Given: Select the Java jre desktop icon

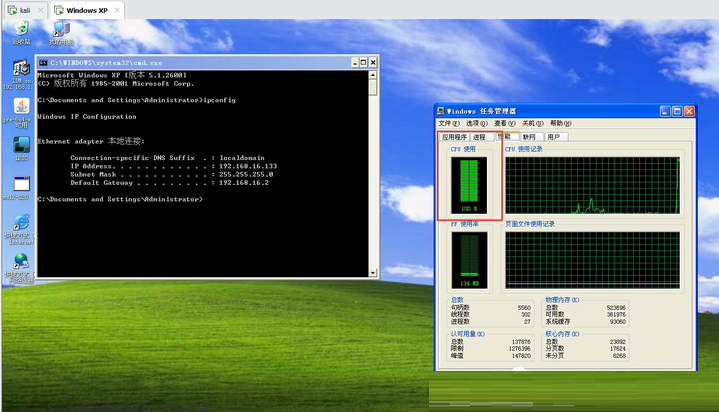Looking at the screenshot, I should 21,106.
